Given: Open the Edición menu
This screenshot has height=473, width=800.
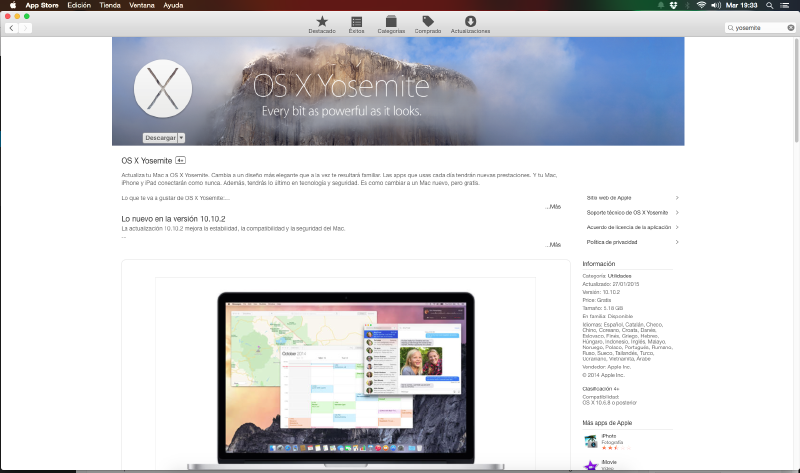Looking at the screenshot, I should pos(79,5).
